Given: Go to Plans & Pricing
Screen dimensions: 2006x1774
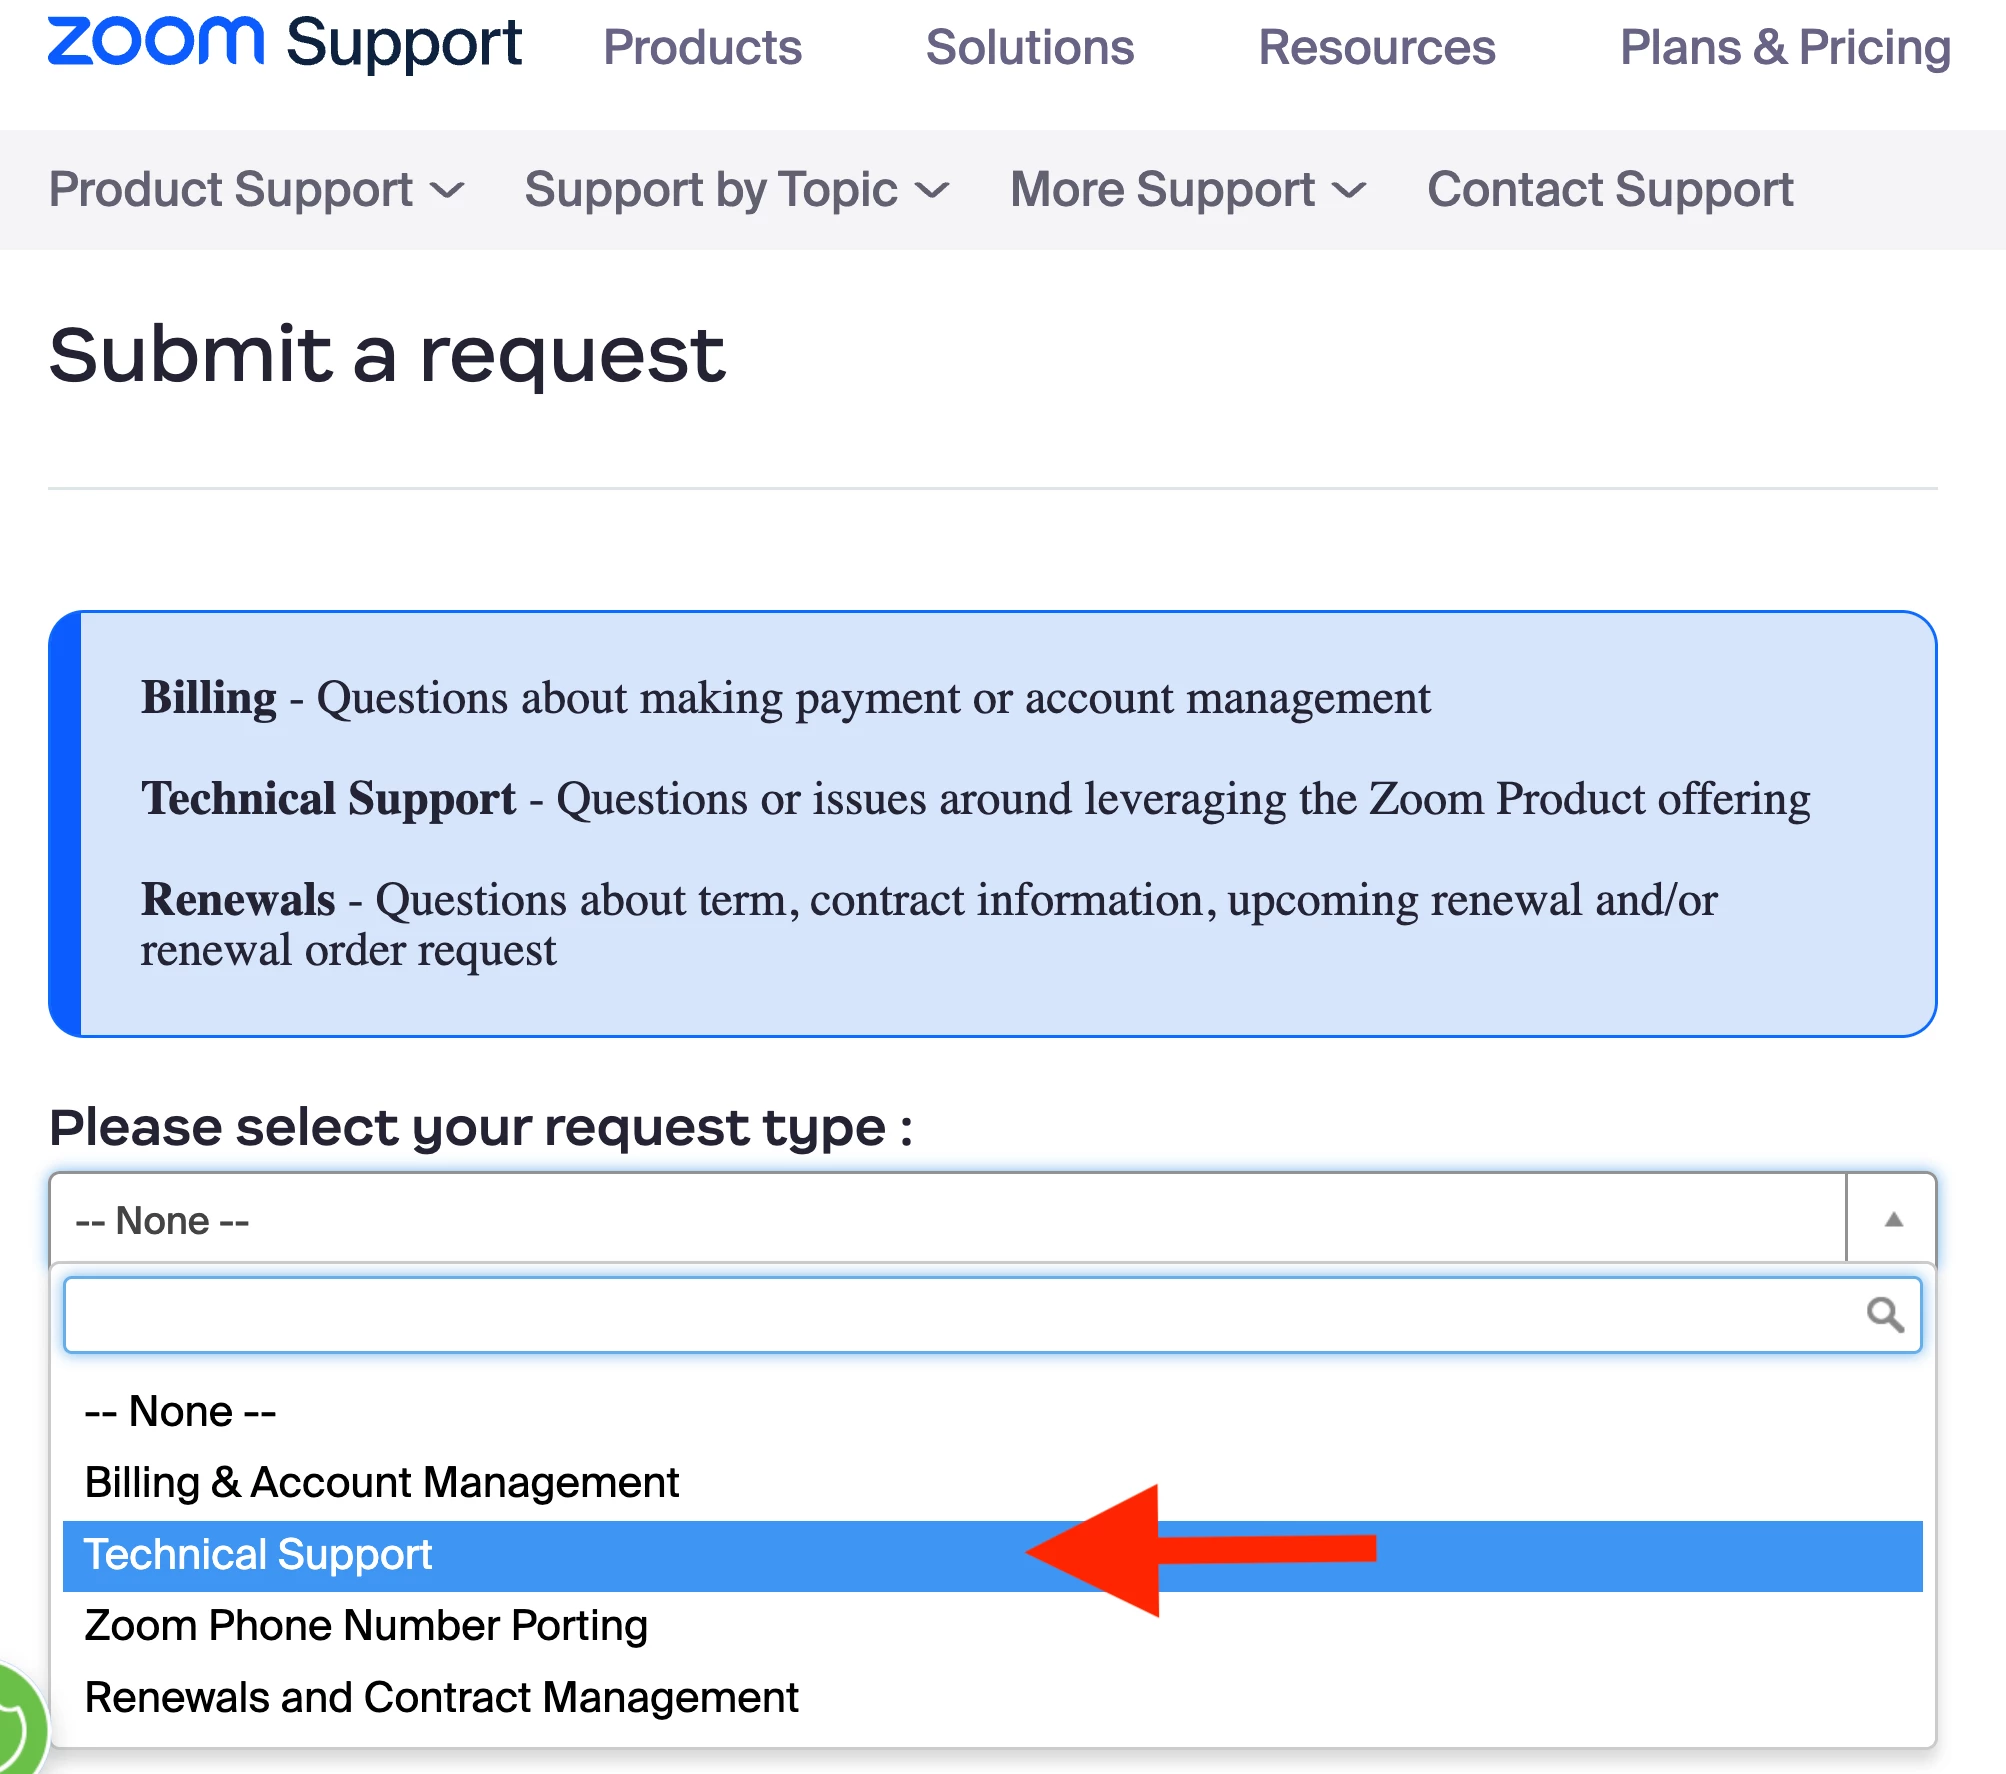Looking at the screenshot, I should 1785,47.
